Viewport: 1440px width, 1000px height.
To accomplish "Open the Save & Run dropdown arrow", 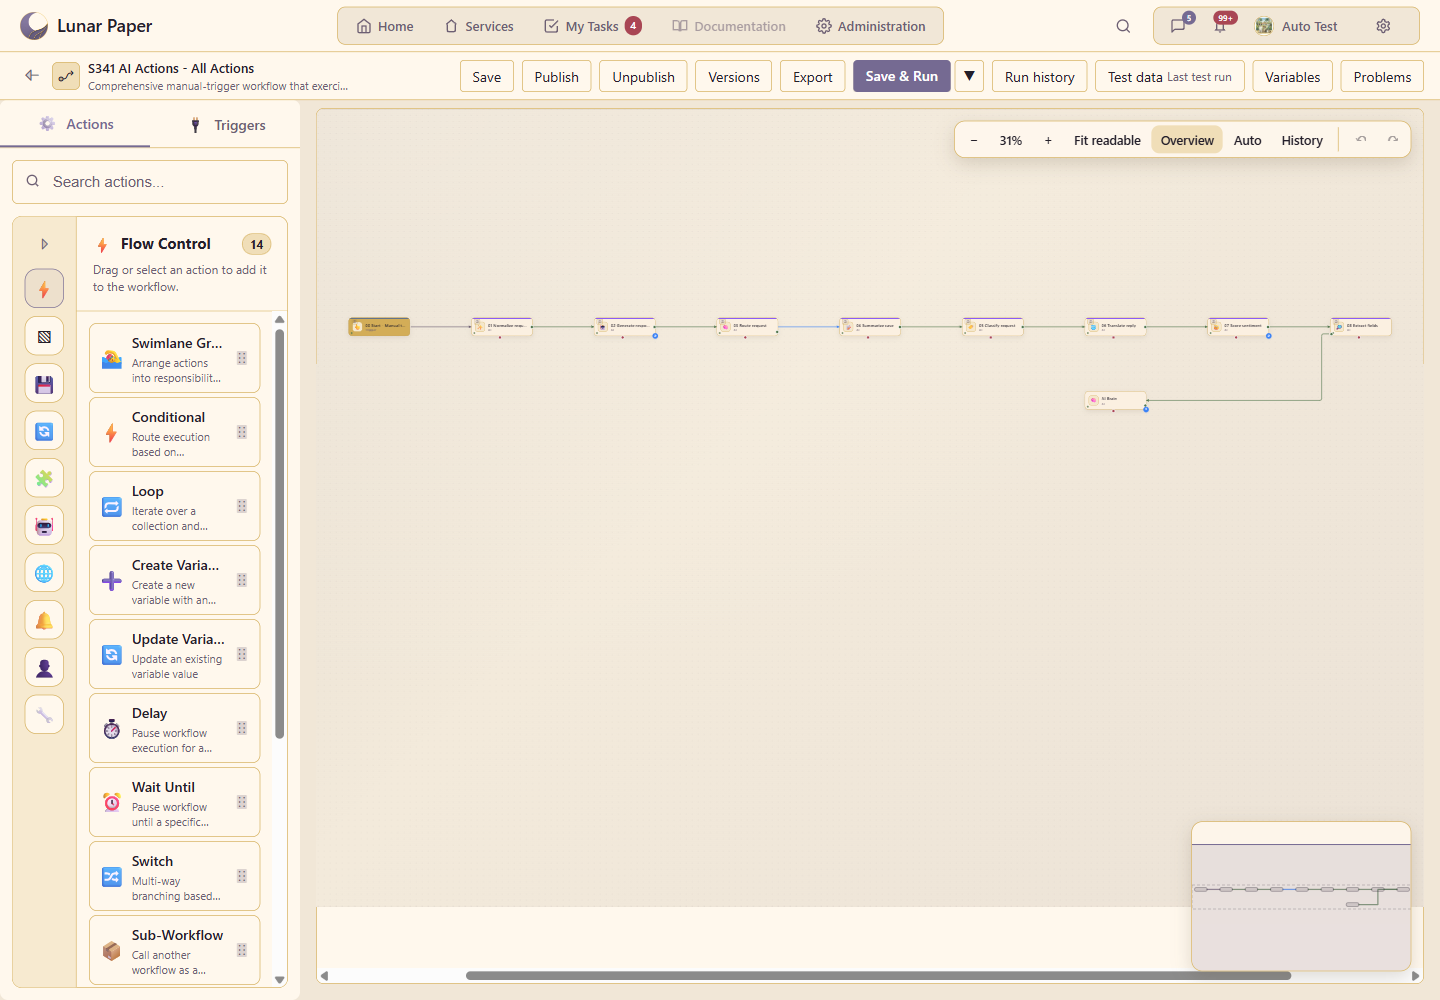I will coord(969,76).
